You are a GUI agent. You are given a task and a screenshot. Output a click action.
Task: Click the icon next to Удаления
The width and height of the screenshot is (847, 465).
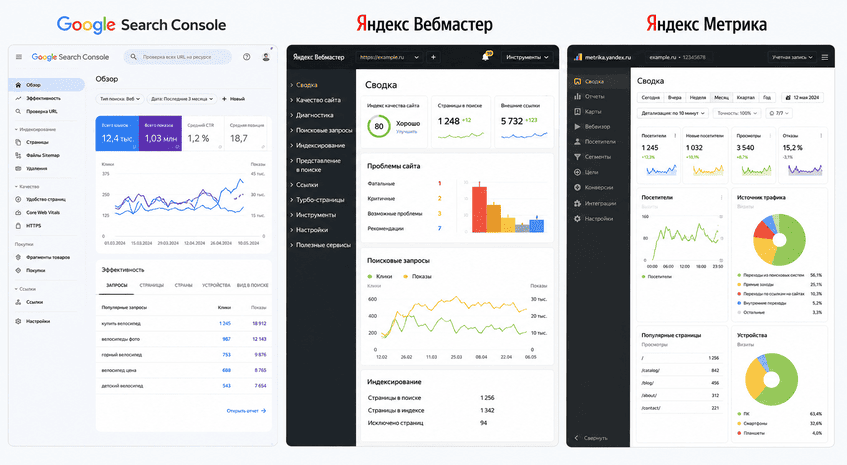click(x=18, y=169)
